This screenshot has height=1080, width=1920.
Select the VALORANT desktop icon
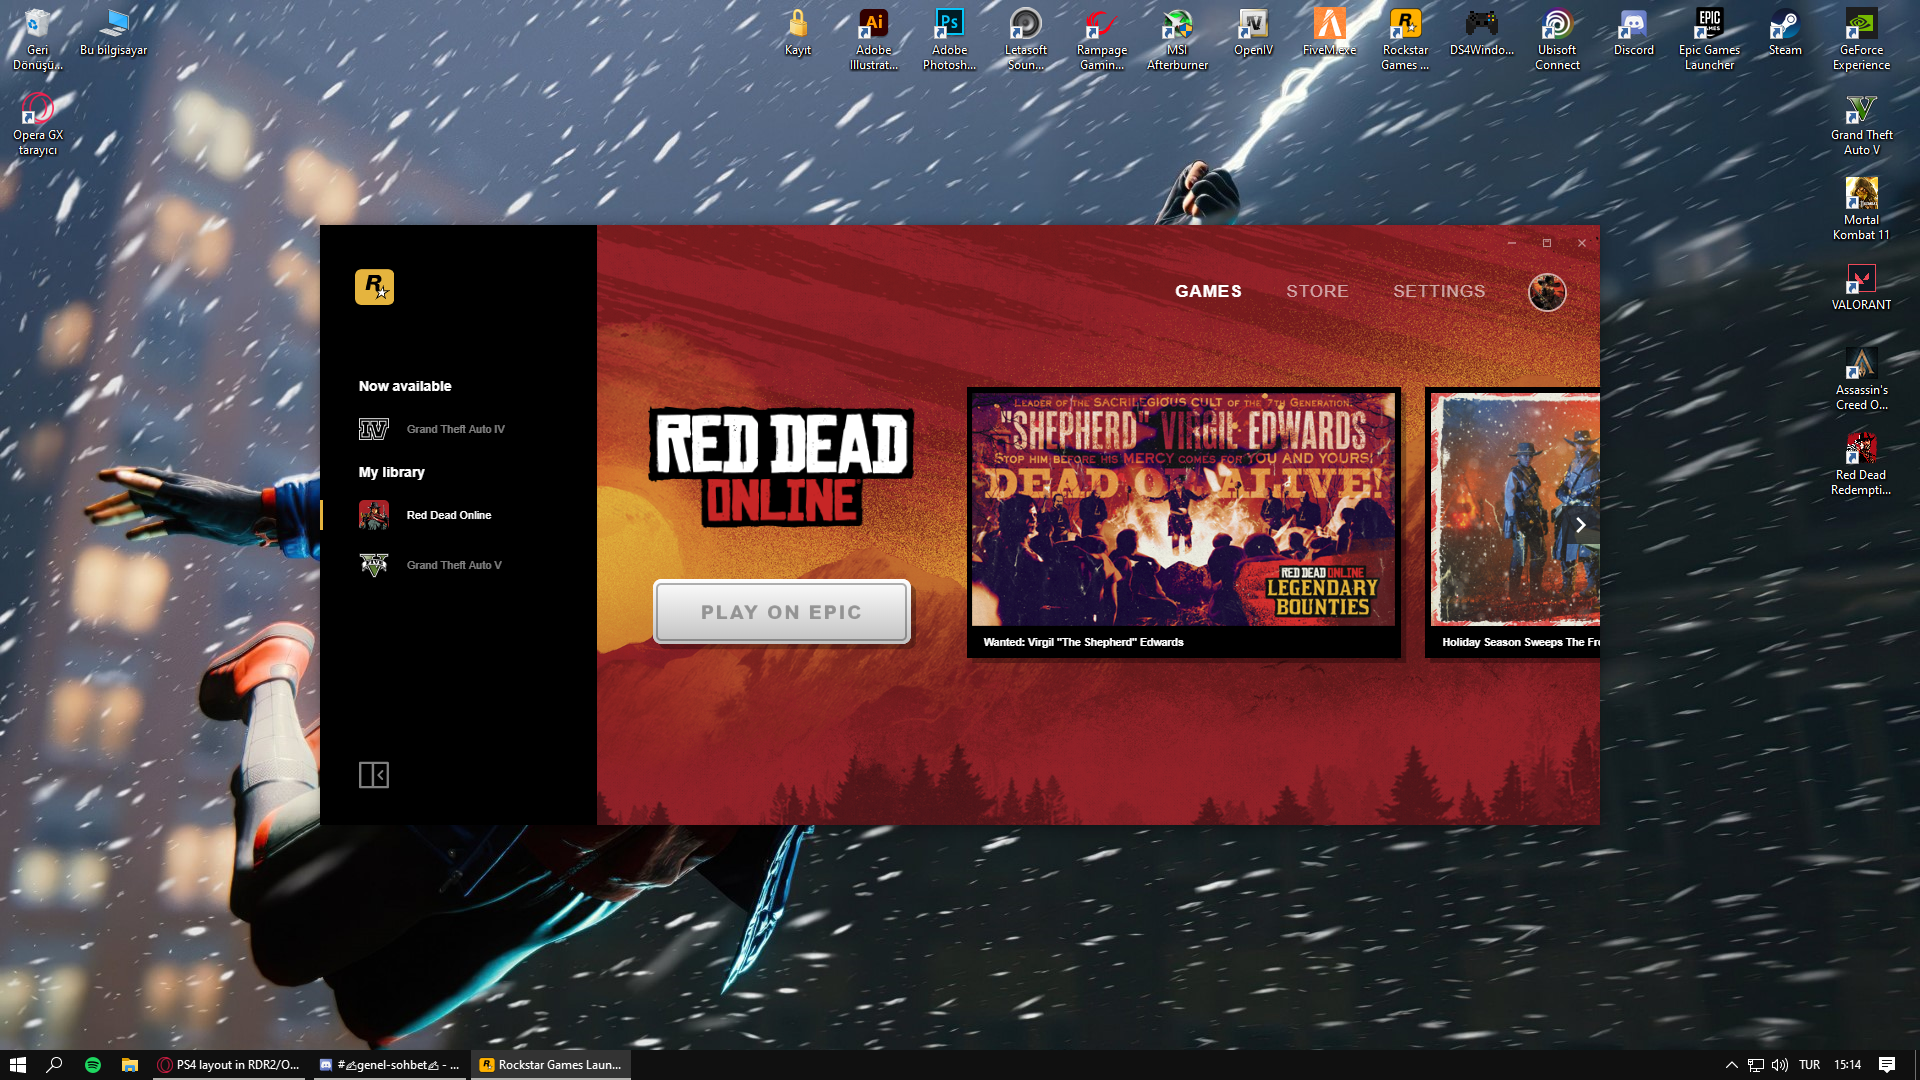(x=1861, y=287)
